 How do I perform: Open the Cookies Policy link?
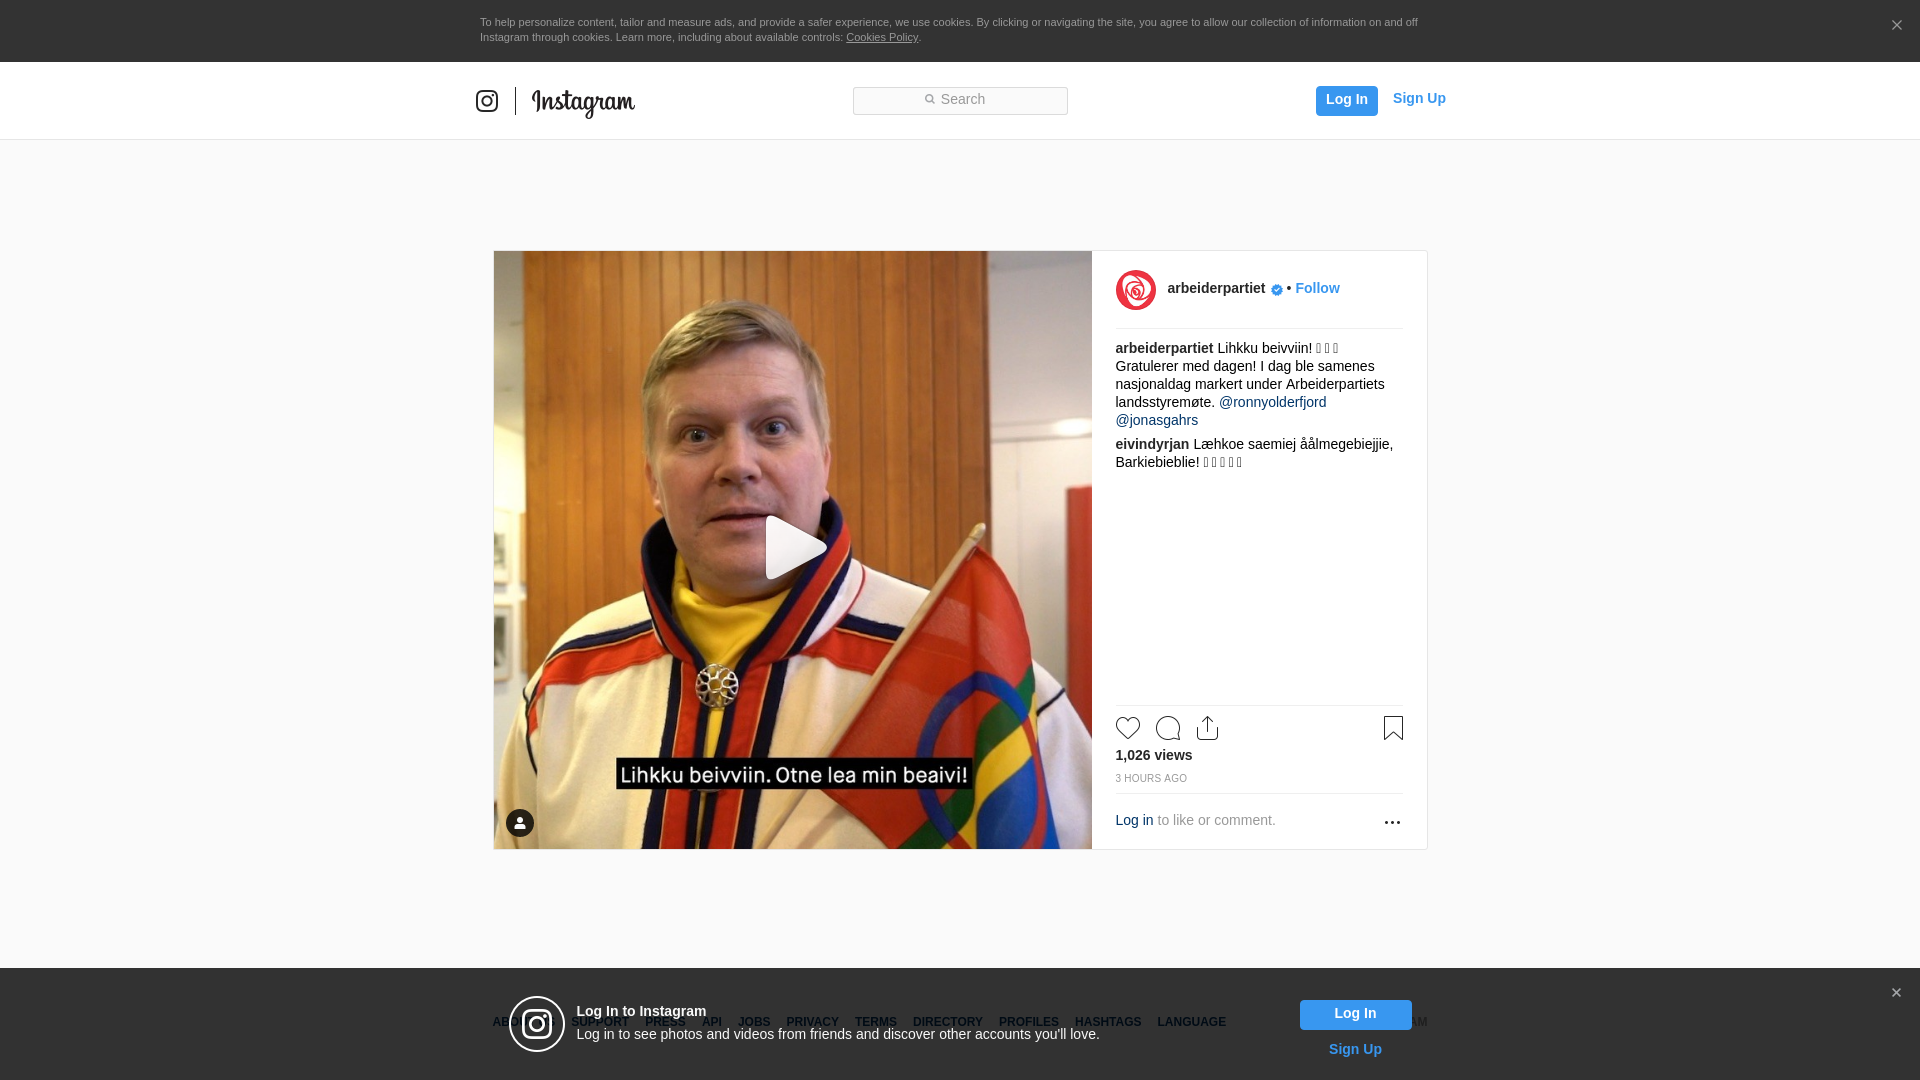coord(882,37)
